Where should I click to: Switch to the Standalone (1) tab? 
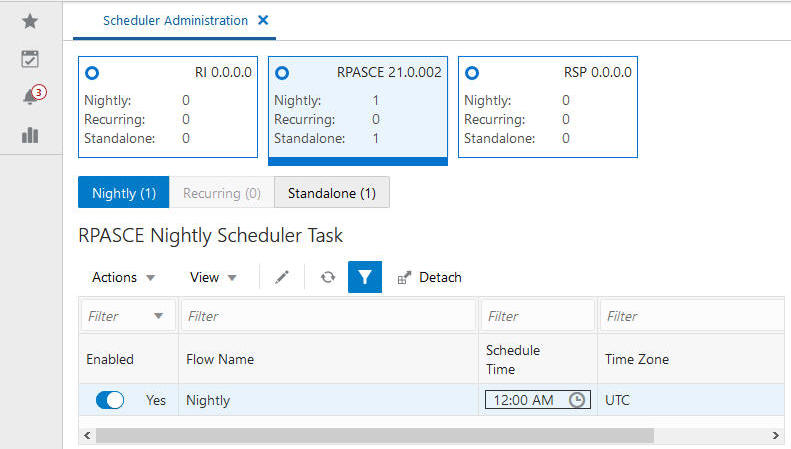[331, 193]
